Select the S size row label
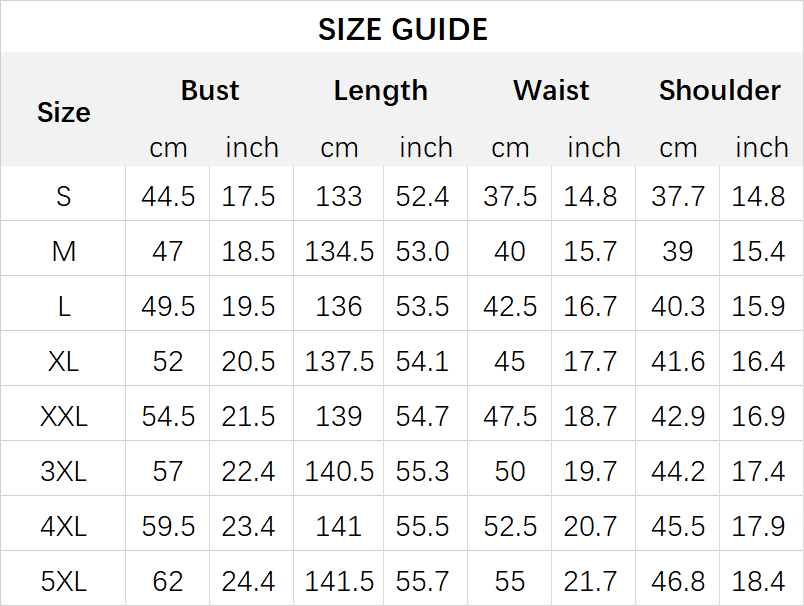Viewport: 804px width, 606px height. (63, 196)
